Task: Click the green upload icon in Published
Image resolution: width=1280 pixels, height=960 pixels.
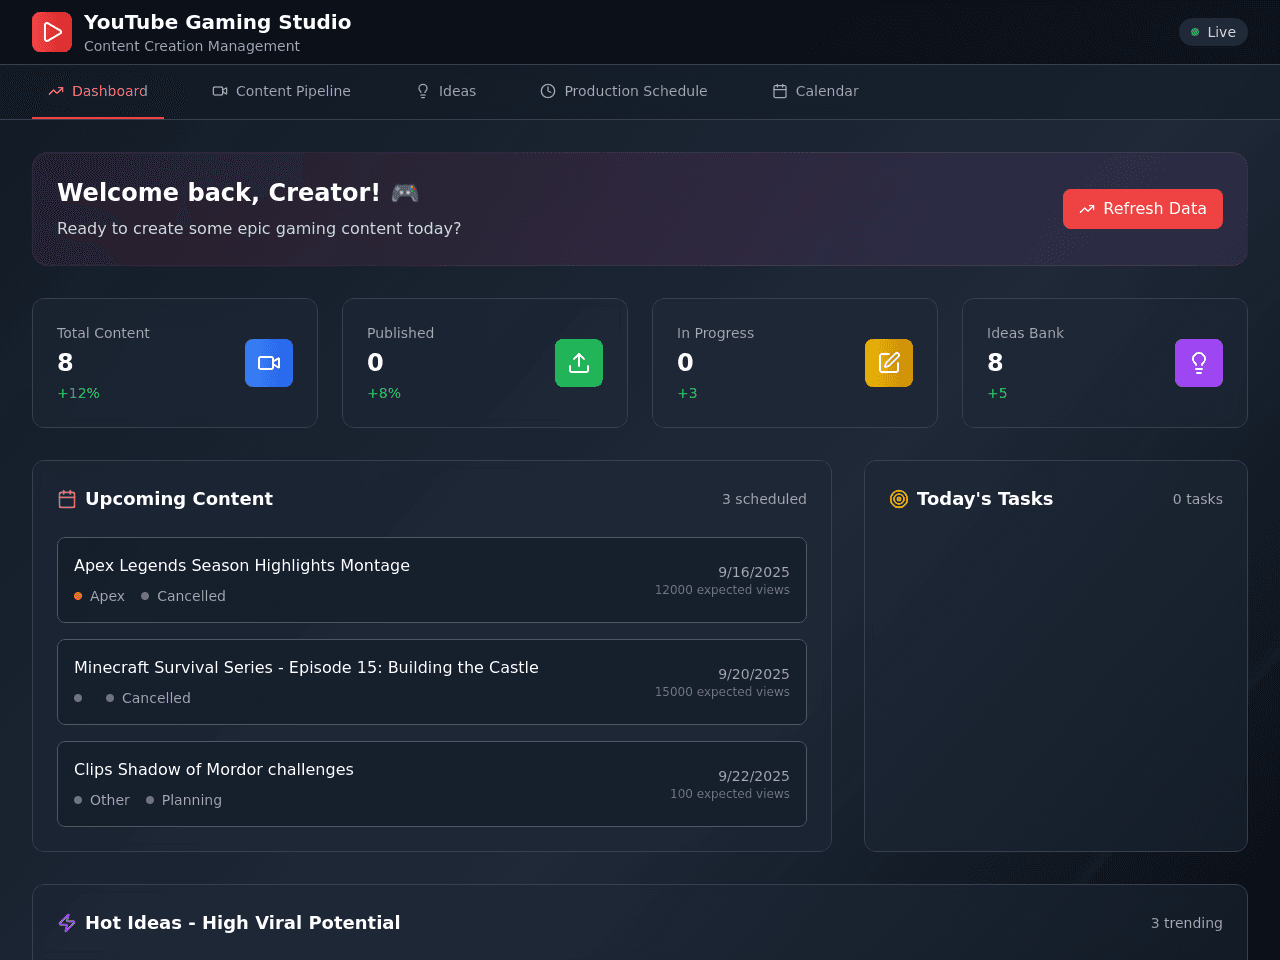Action: (579, 363)
